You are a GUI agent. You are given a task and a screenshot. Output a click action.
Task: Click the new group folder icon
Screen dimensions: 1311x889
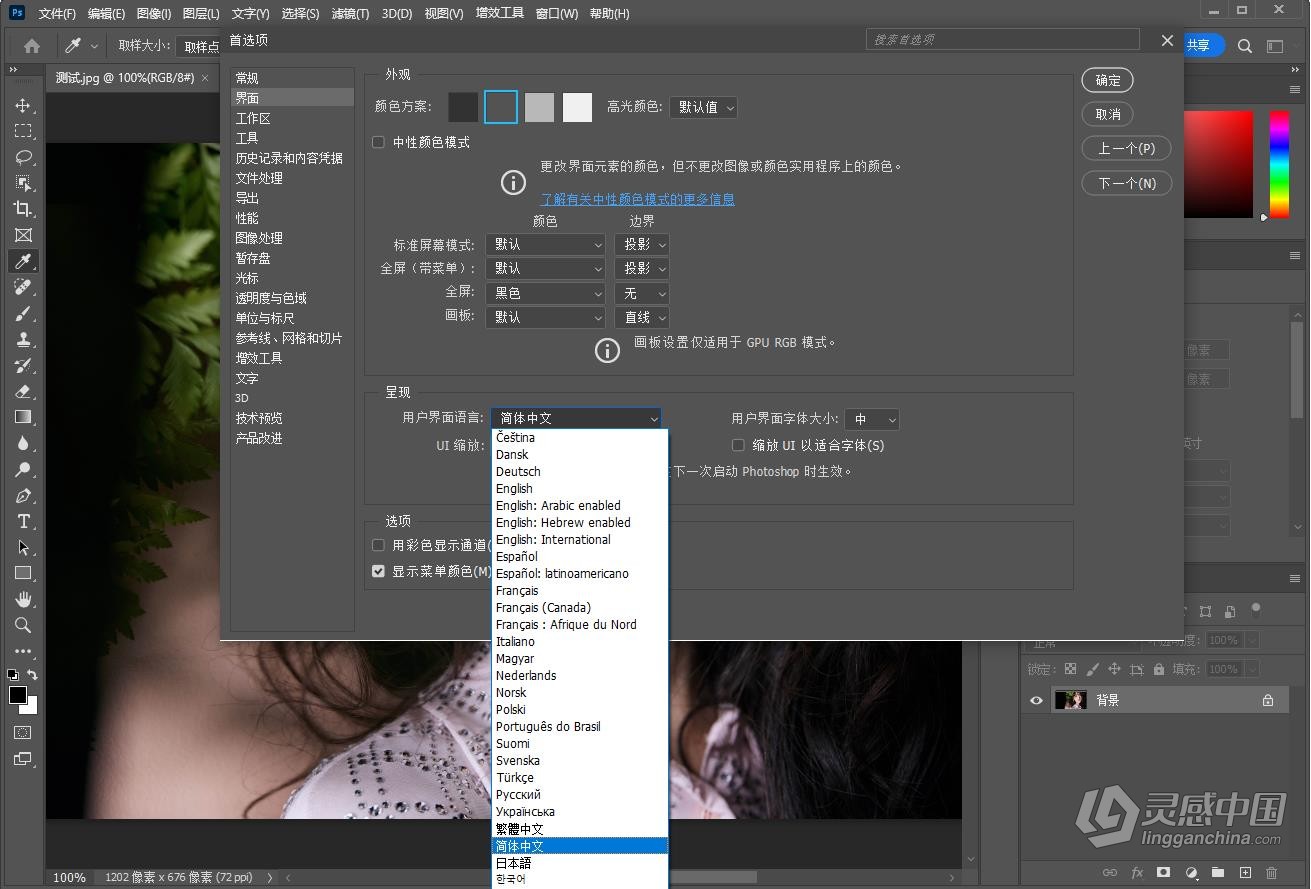pyautogui.click(x=1218, y=872)
